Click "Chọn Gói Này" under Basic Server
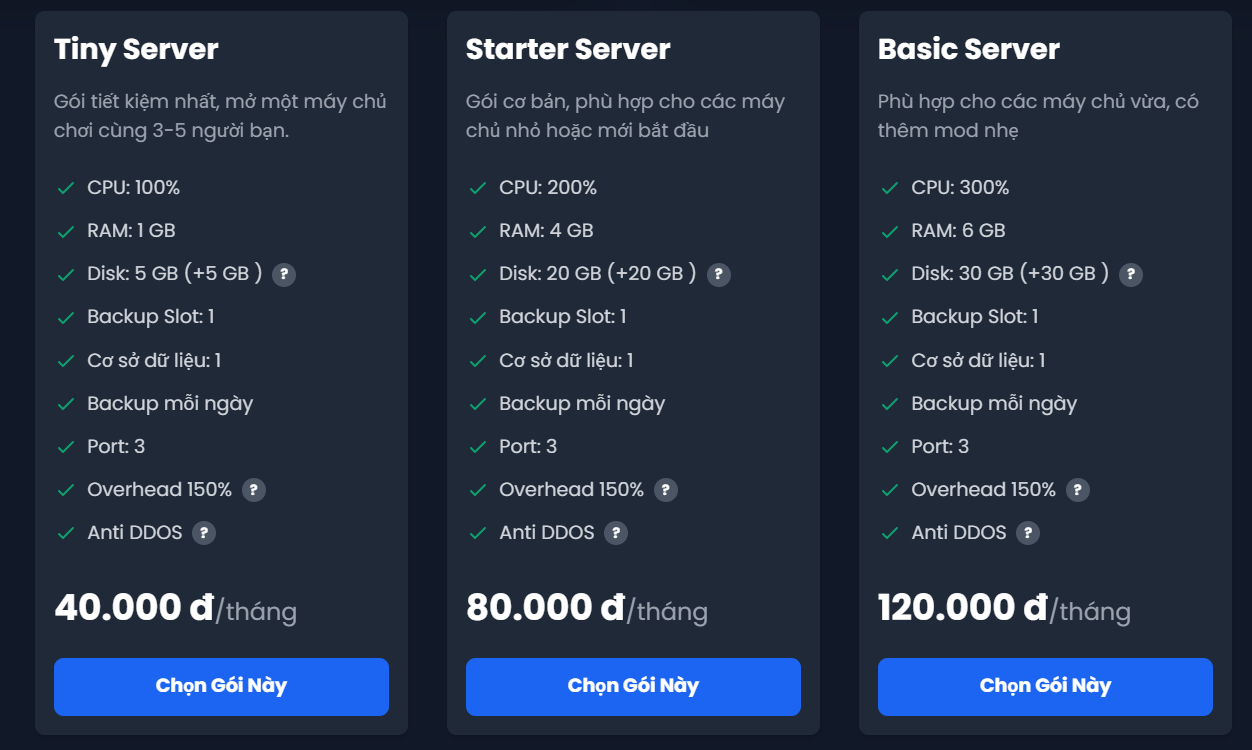The image size is (1252, 750). click(1045, 686)
